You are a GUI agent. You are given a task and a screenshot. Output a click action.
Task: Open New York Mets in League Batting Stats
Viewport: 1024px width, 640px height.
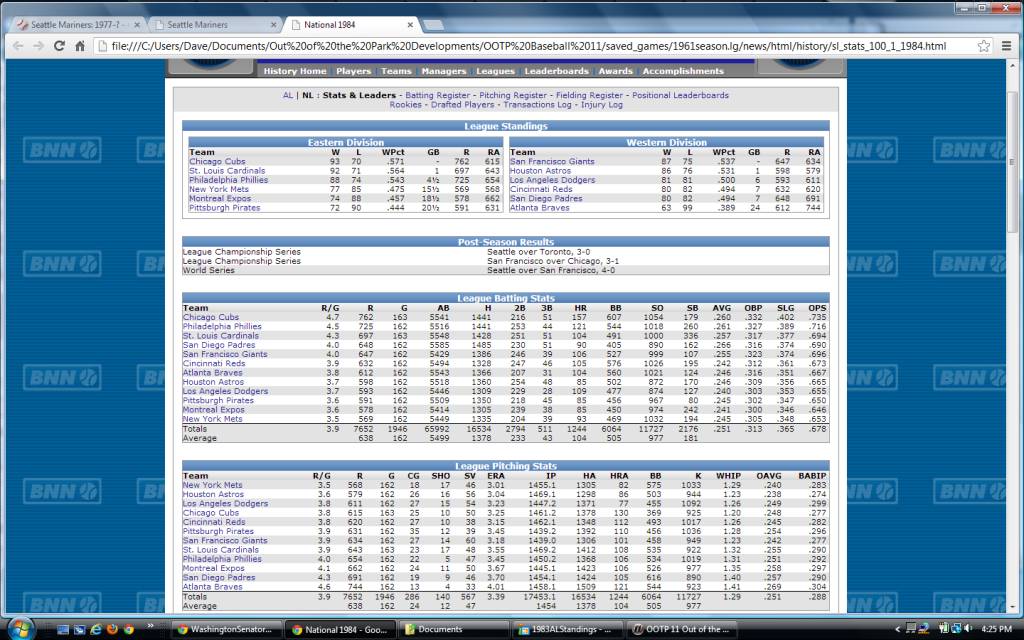click(212, 419)
